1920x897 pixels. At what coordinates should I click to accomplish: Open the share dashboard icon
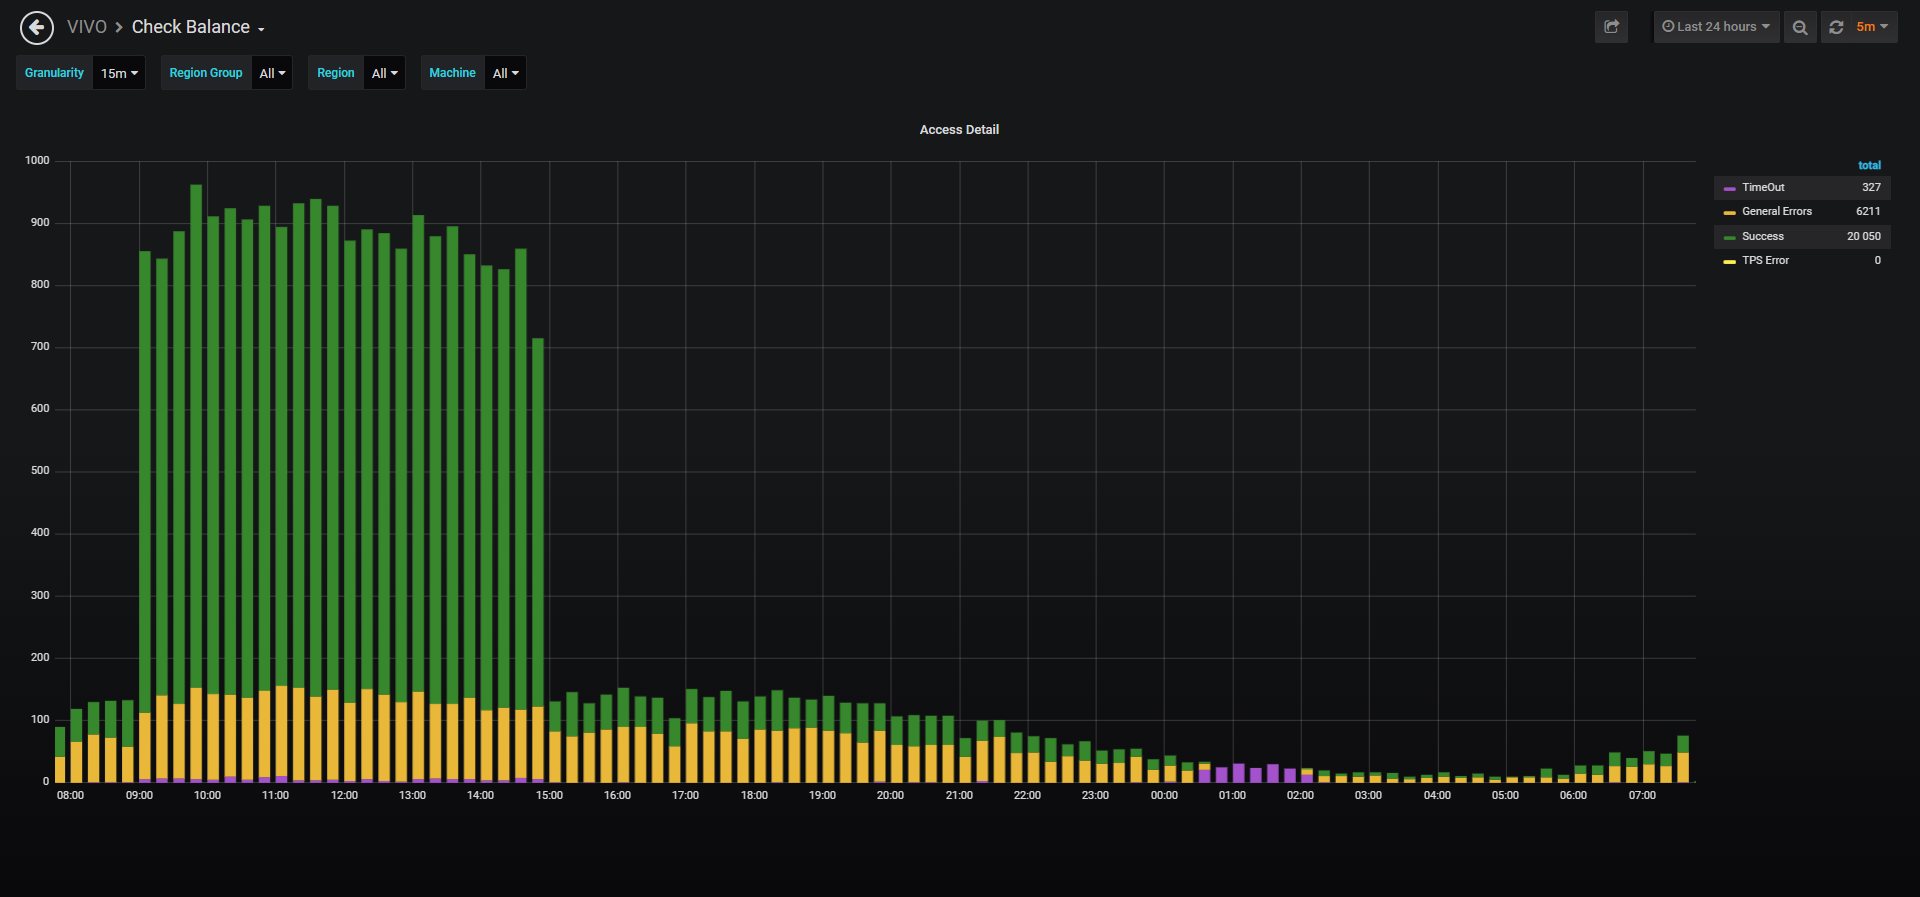[x=1611, y=27]
